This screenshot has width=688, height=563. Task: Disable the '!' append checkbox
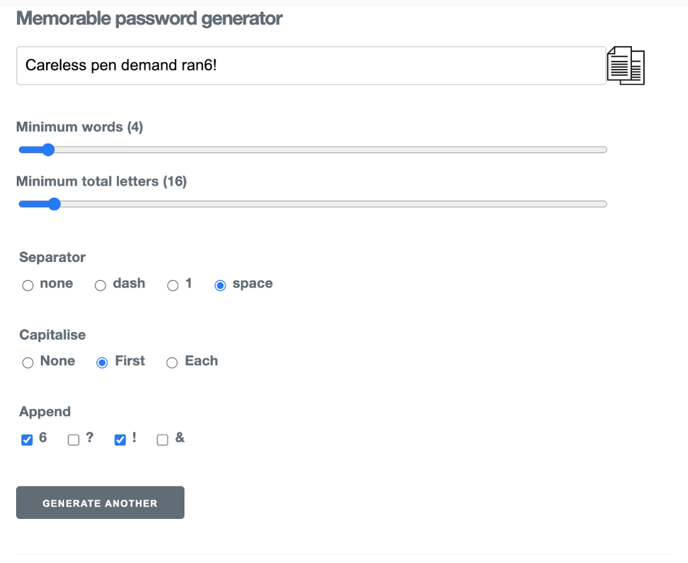120,440
